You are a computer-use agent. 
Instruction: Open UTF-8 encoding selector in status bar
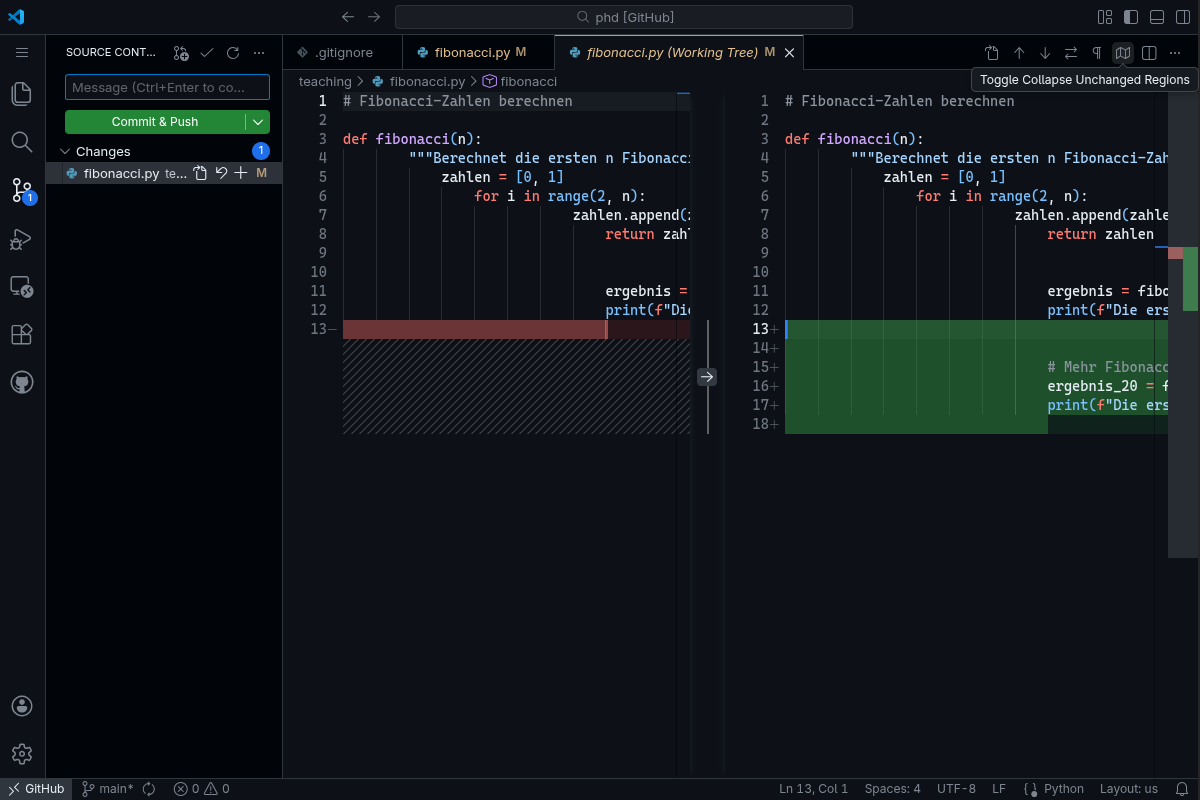coord(957,789)
